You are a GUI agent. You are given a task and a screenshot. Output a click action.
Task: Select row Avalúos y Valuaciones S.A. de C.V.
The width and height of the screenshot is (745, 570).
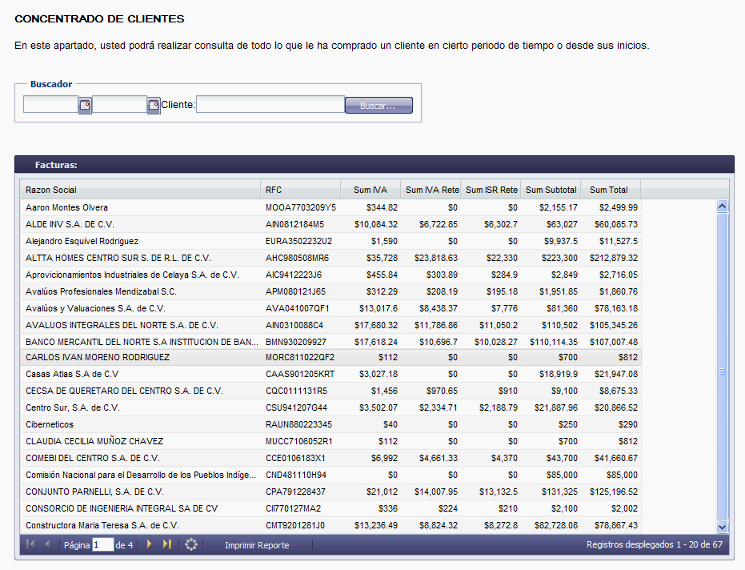pyautogui.click(x=331, y=309)
